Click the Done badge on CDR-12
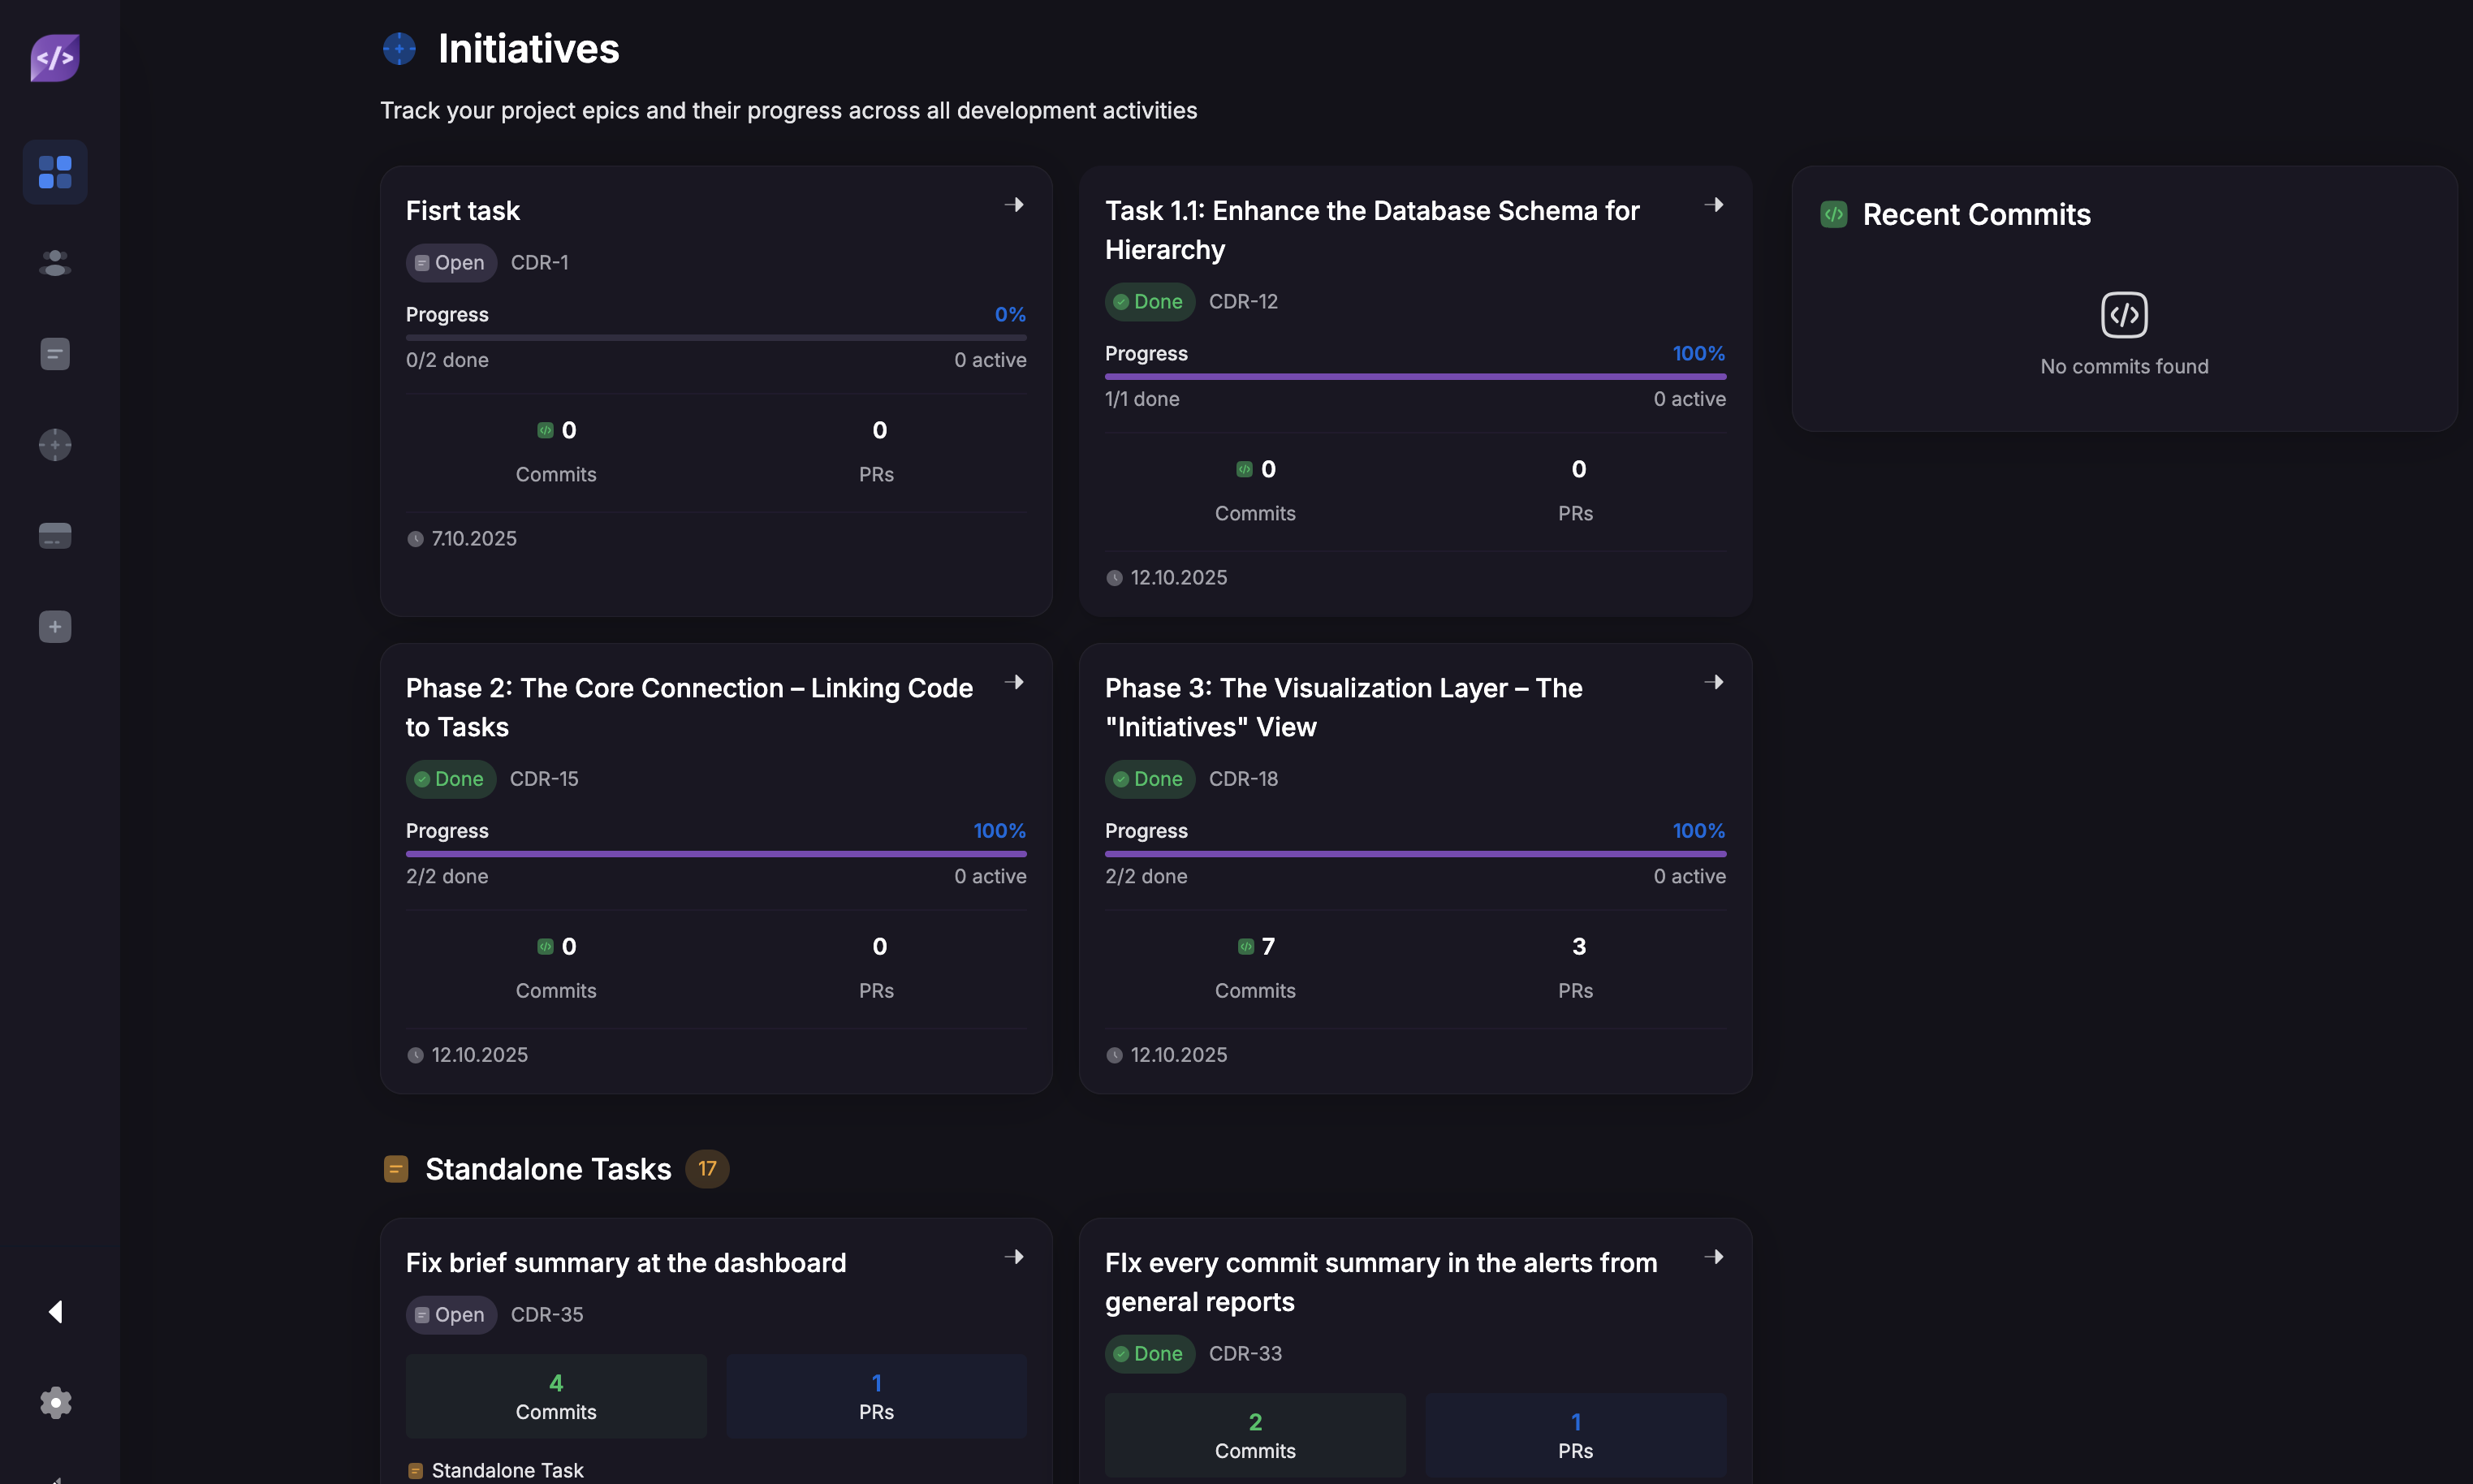The height and width of the screenshot is (1484, 2473). [x=1148, y=302]
